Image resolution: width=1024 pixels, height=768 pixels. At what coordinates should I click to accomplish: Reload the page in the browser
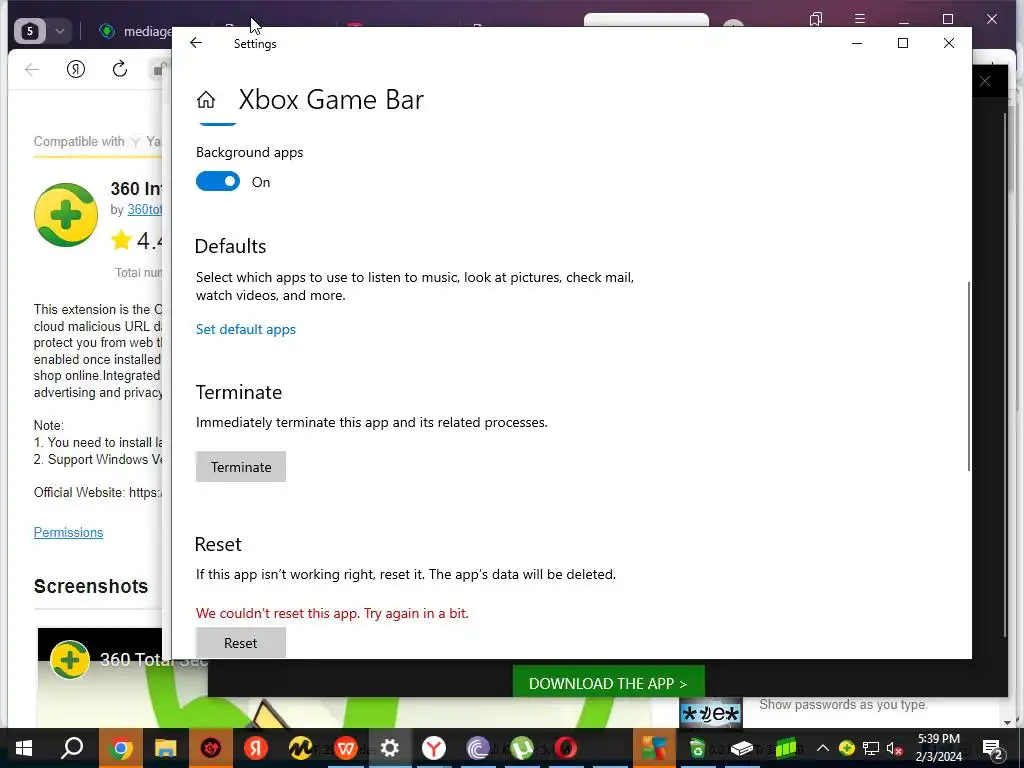point(120,69)
